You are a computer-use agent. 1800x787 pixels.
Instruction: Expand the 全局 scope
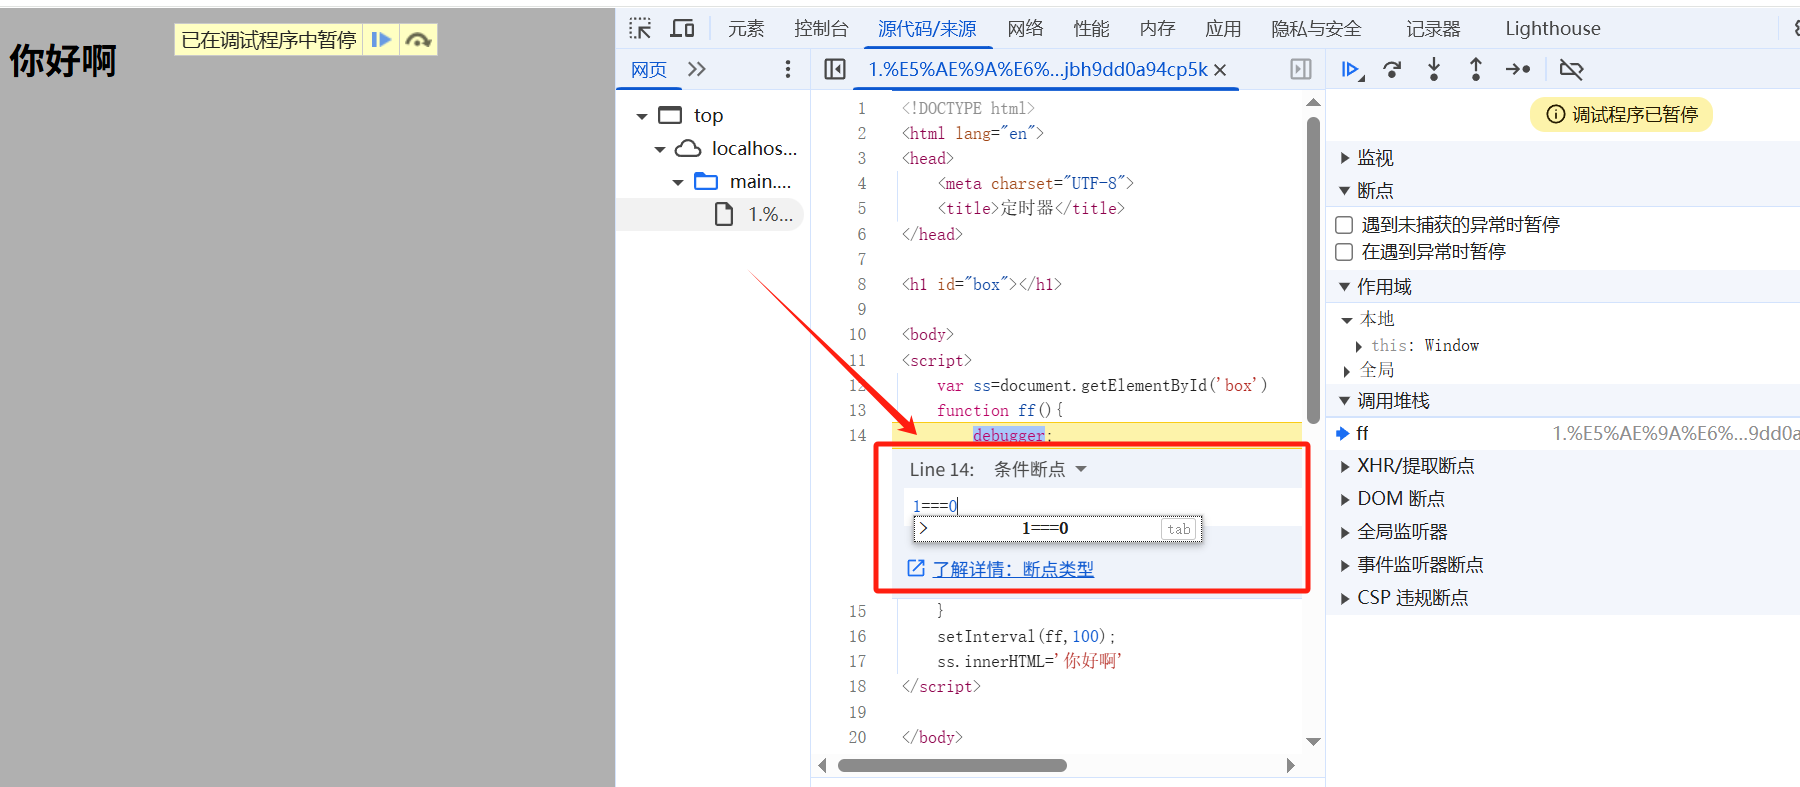click(x=1347, y=371)
